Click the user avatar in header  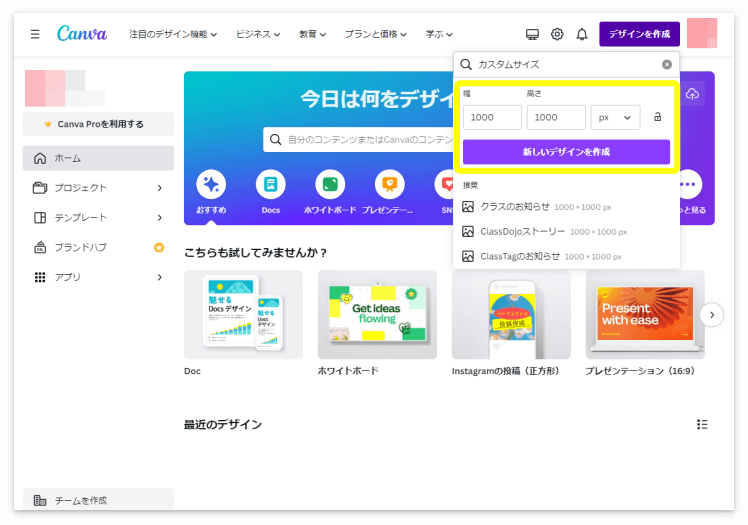point(702,33)
